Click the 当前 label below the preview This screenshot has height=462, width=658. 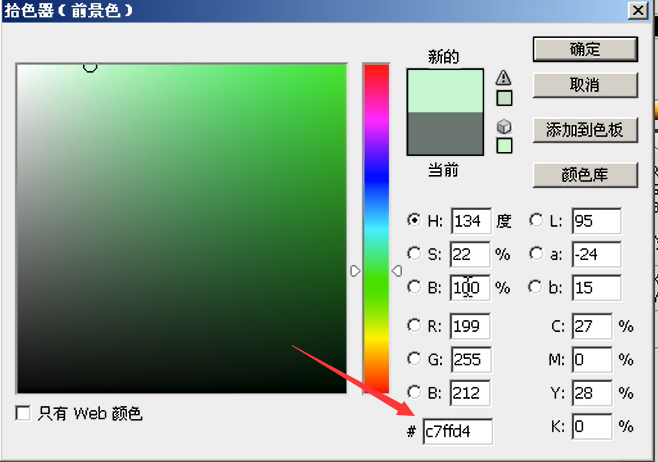444,170
